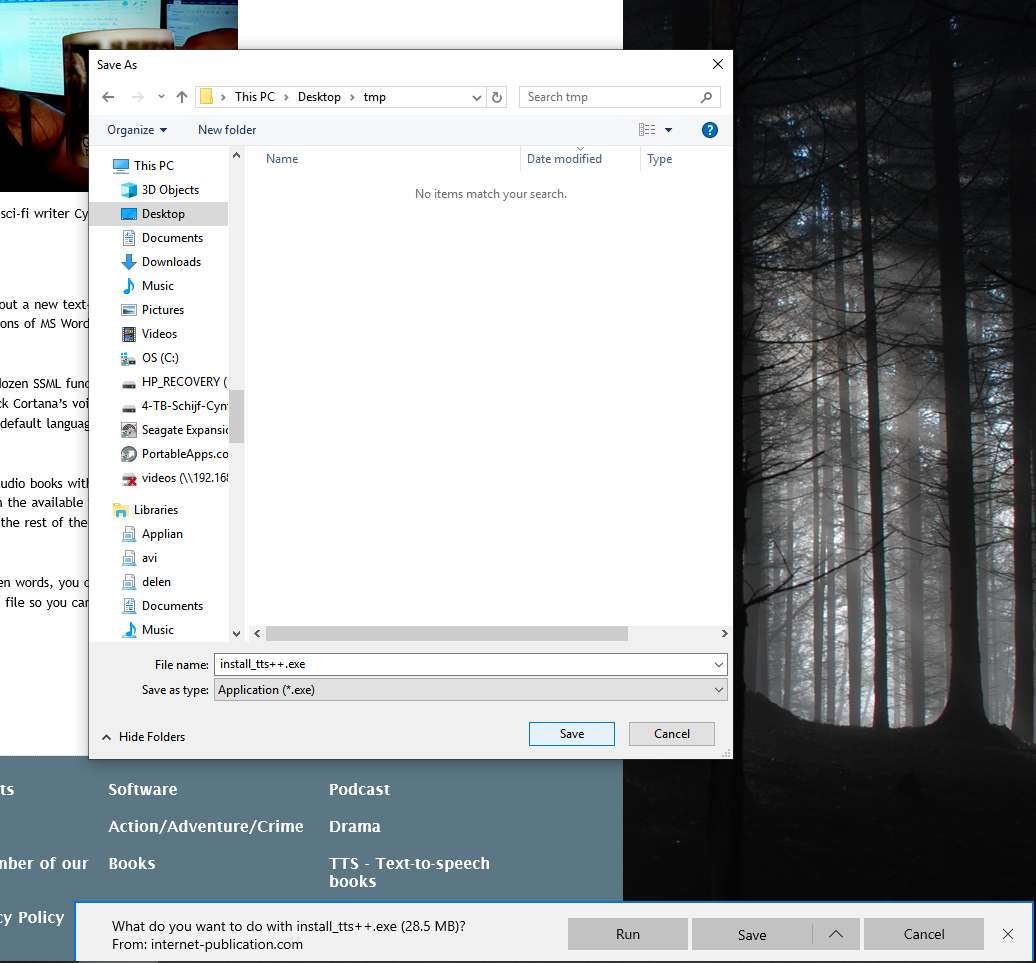Click tmp in address breadcrumb

(375, 97)
